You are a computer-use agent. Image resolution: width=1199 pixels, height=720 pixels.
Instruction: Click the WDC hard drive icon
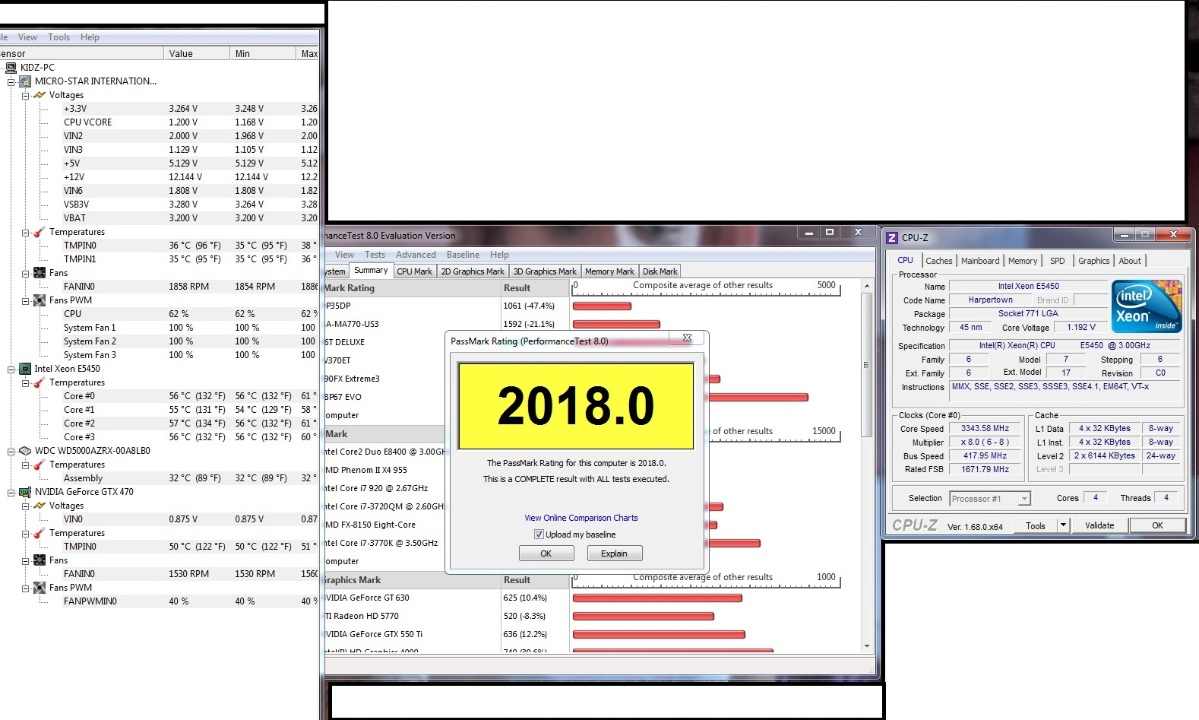25,451
